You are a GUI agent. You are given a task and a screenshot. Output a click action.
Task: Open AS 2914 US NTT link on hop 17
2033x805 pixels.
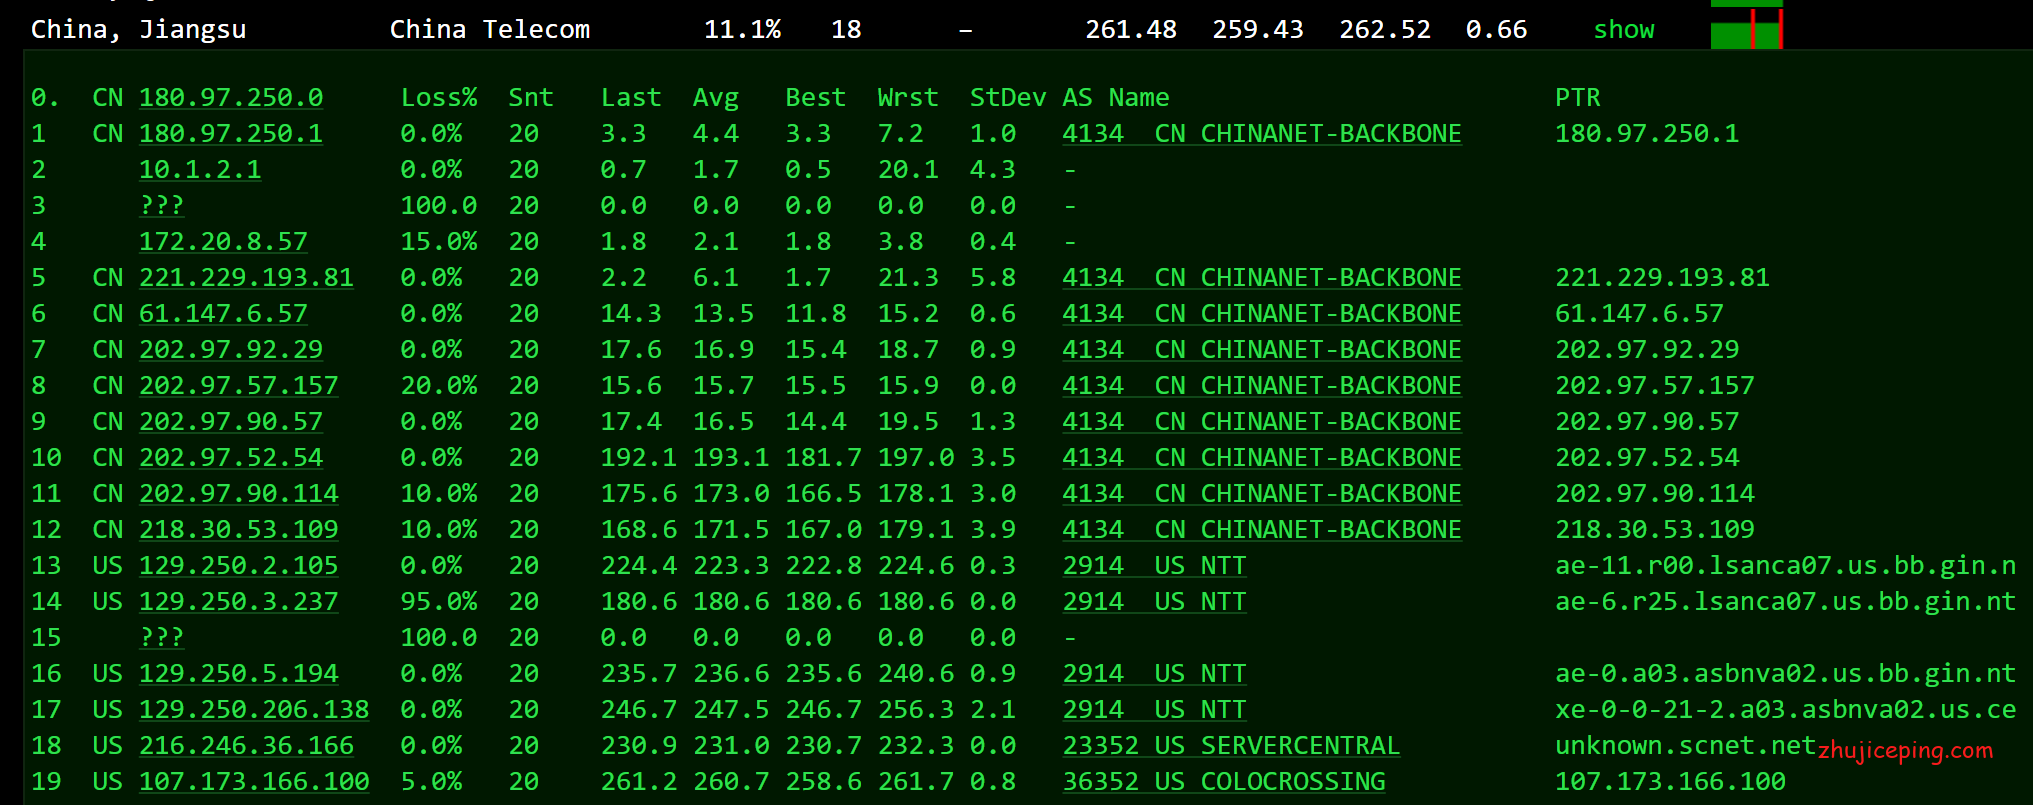[1154, 710]
